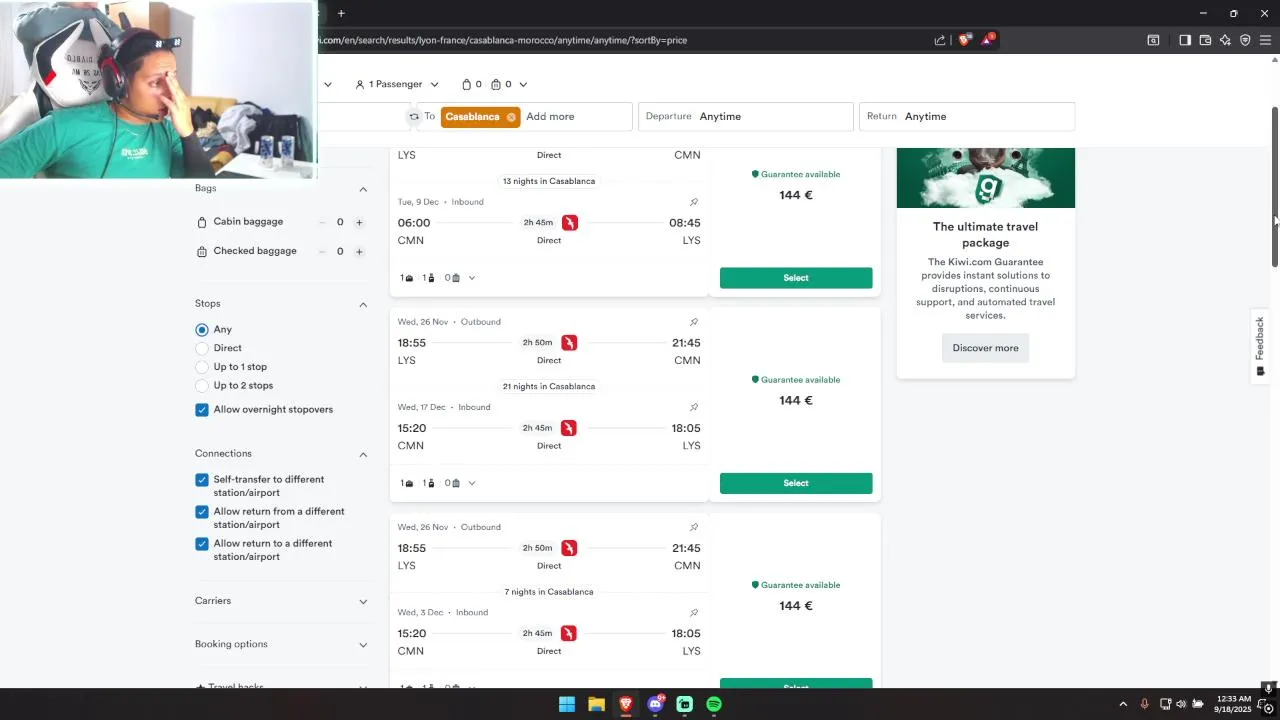Expand the Carriers filter section
This screenshot has height=720, width=1280.
(363, 601)
